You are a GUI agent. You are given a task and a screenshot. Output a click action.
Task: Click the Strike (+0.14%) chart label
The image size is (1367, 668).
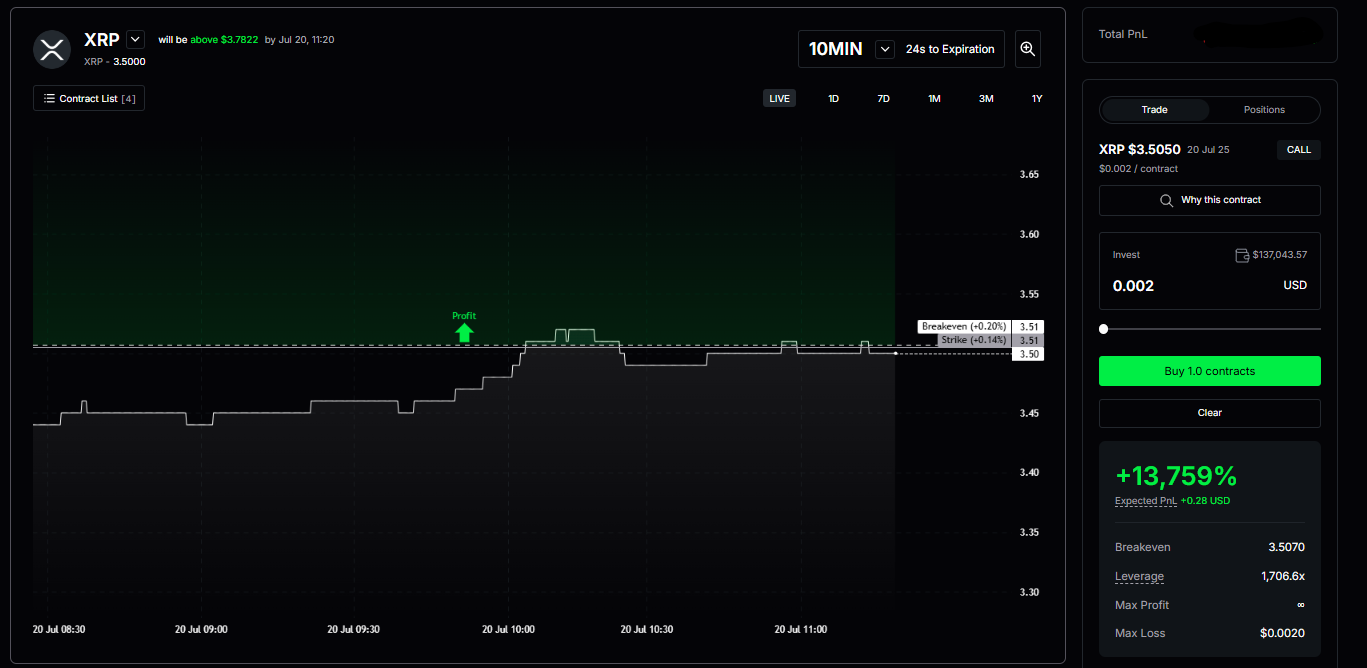[x=974, y=340]
